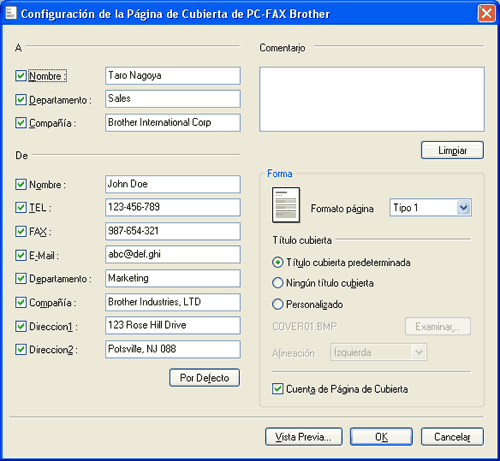The image size is (500, 461).
Task: Click into the Comentario text area
Action: 372,99
